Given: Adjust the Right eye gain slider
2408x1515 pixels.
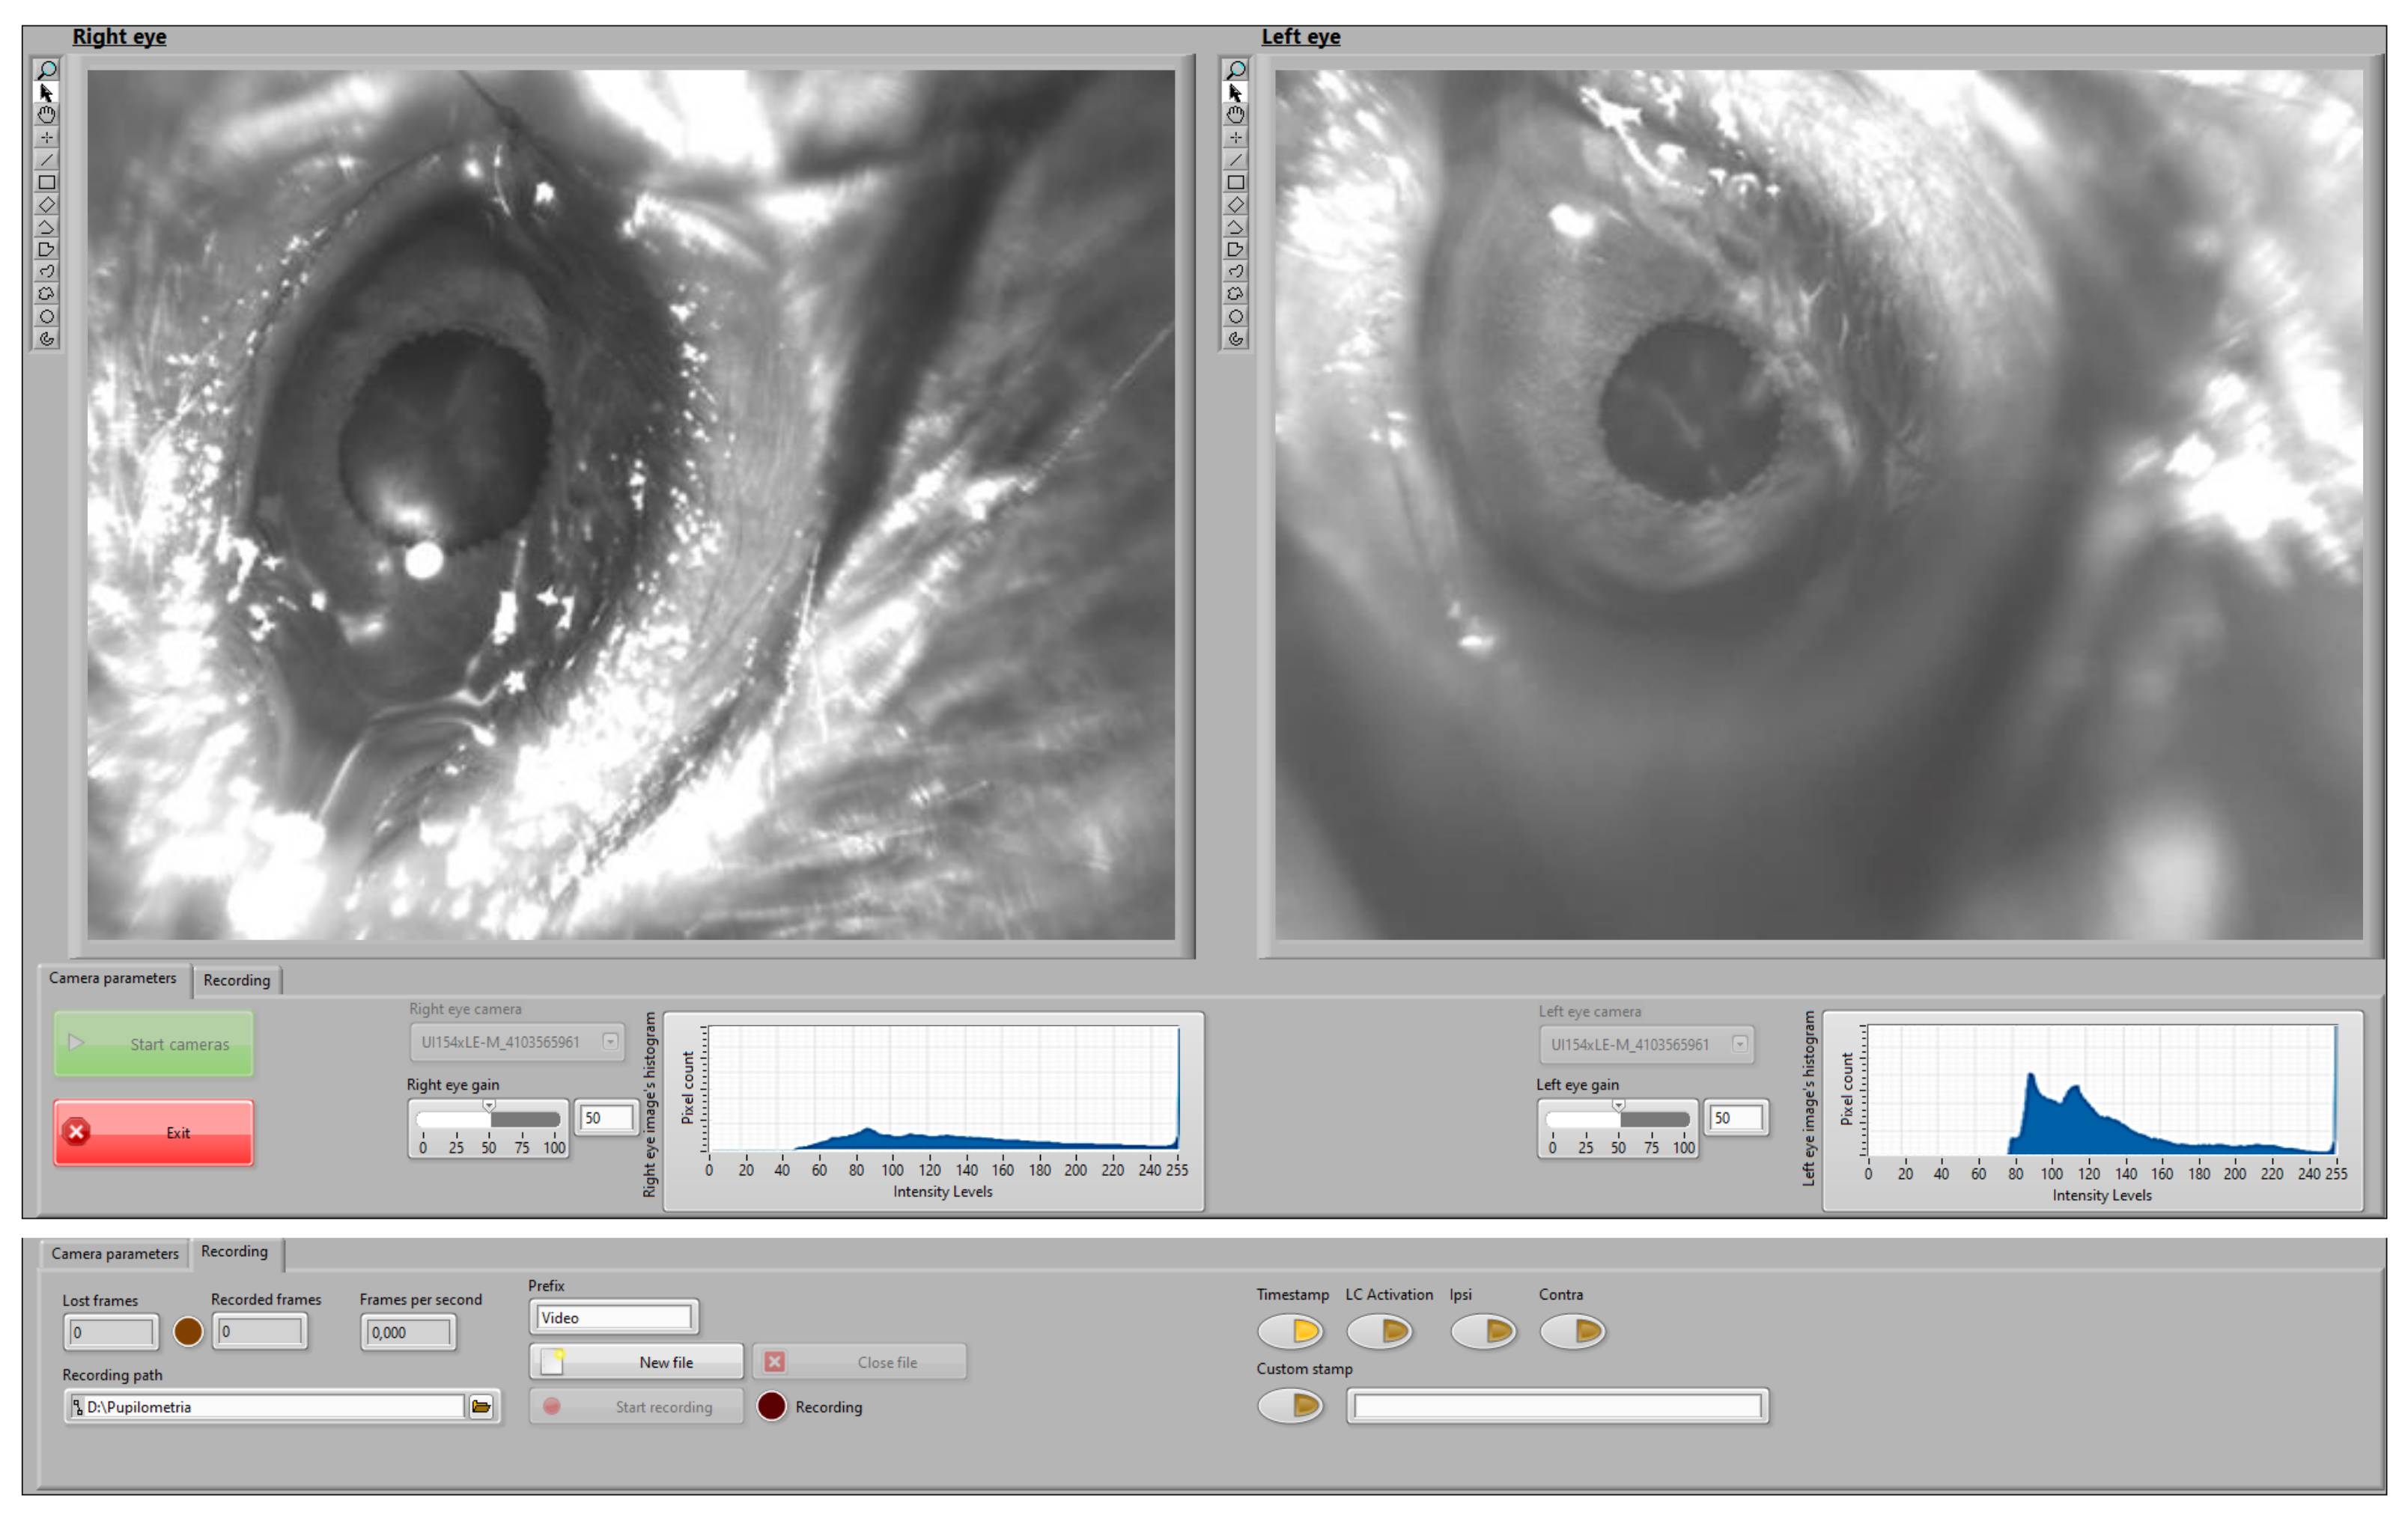Looking at the screenshot, I should pos(488,1108).
